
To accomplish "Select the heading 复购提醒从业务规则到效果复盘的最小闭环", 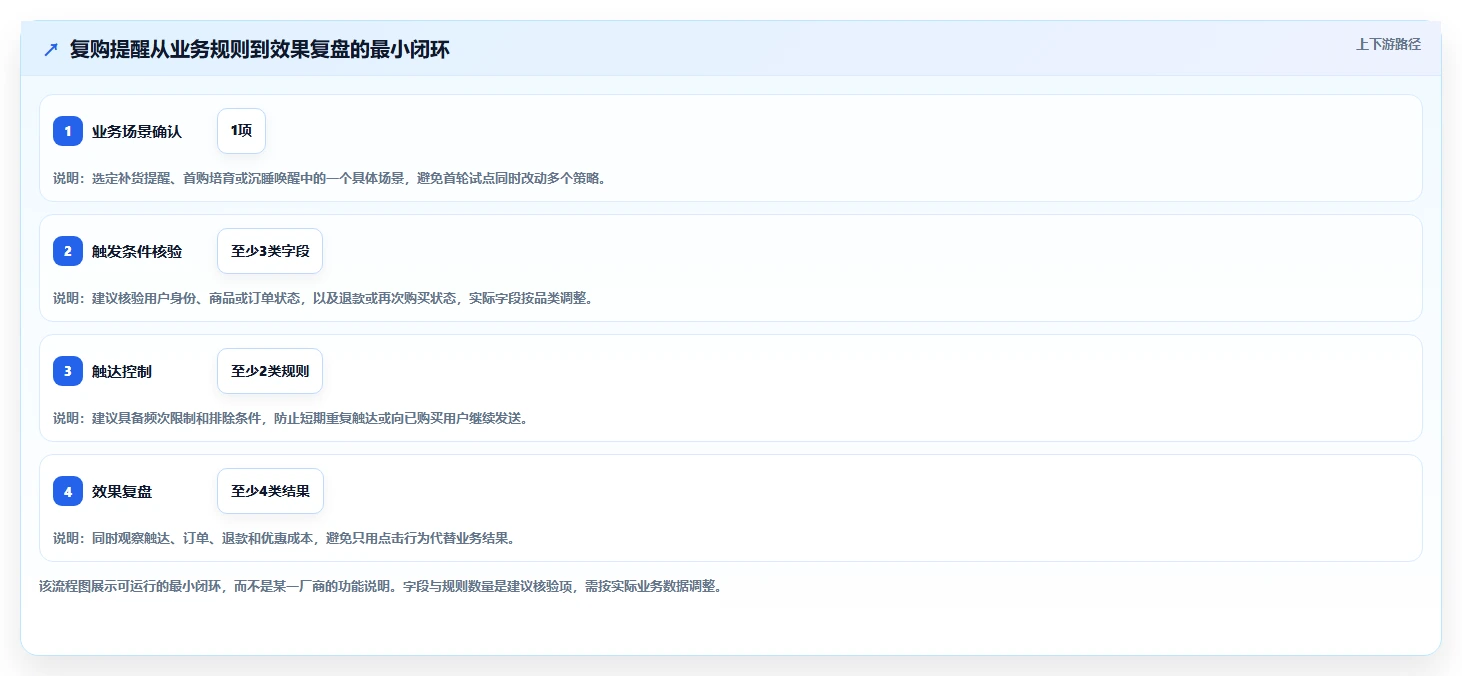I will [x=260, y=49].
